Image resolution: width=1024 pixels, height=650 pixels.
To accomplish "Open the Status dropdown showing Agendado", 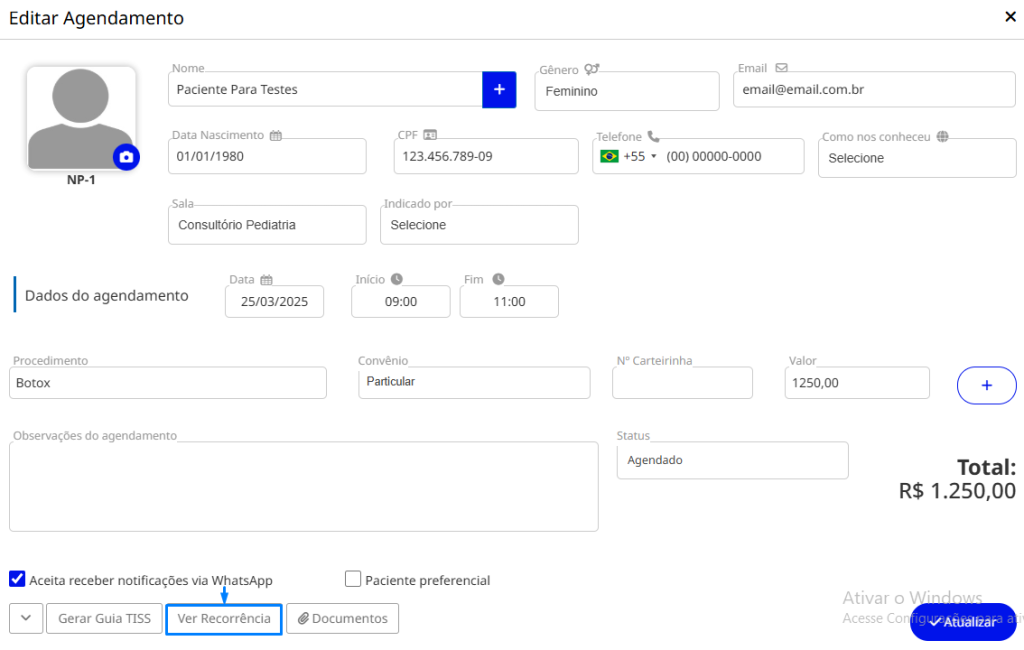I will 733,461.
